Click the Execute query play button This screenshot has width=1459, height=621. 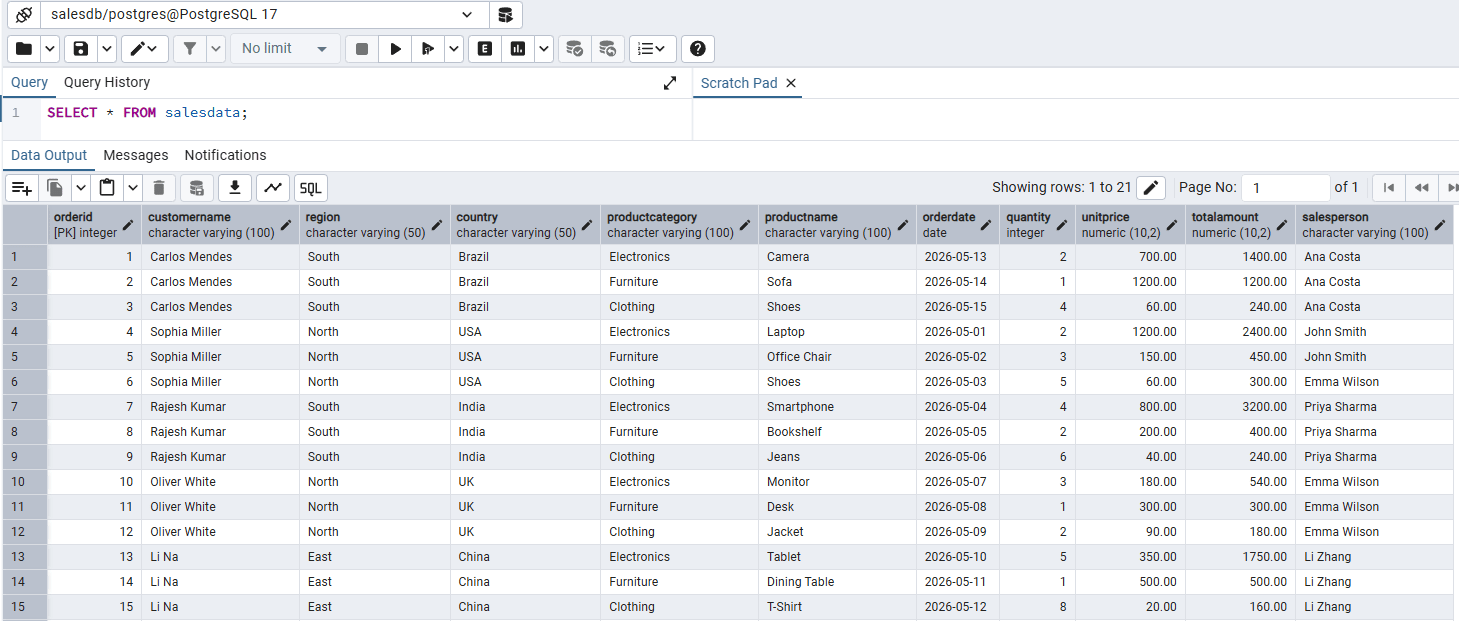tap(396, 48)
